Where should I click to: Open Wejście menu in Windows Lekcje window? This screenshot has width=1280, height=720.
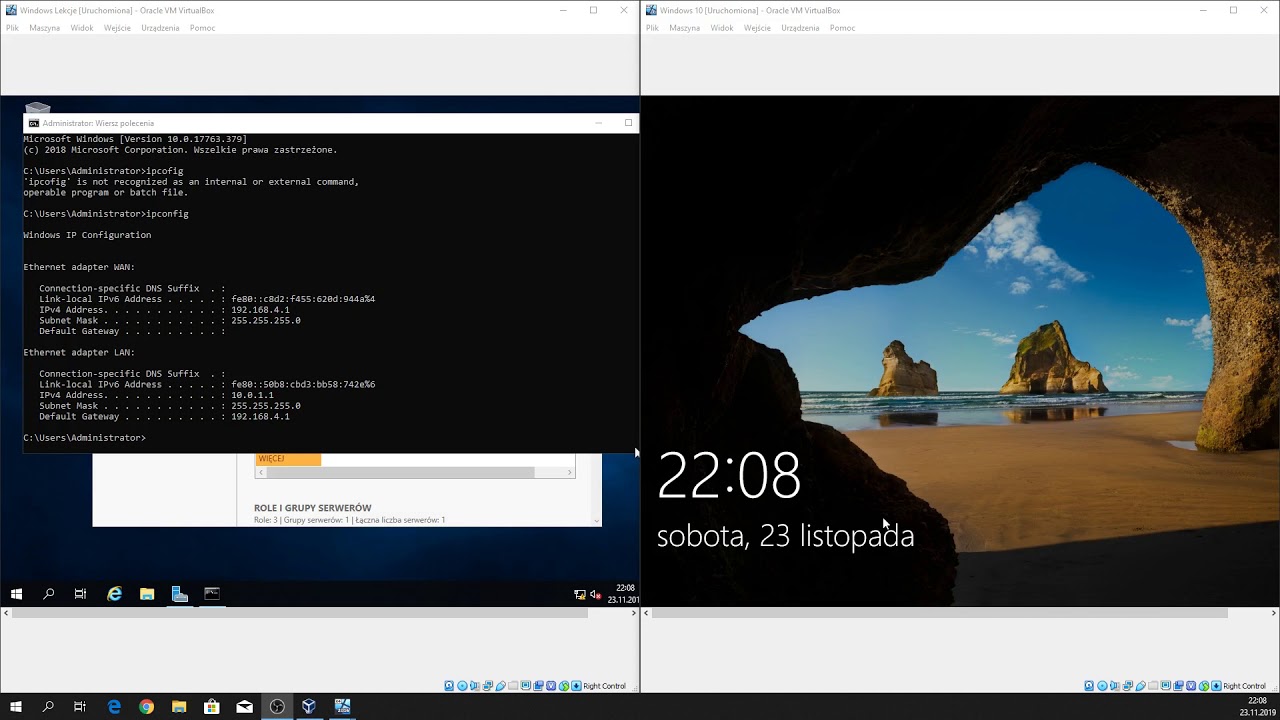tap(117, 28)
